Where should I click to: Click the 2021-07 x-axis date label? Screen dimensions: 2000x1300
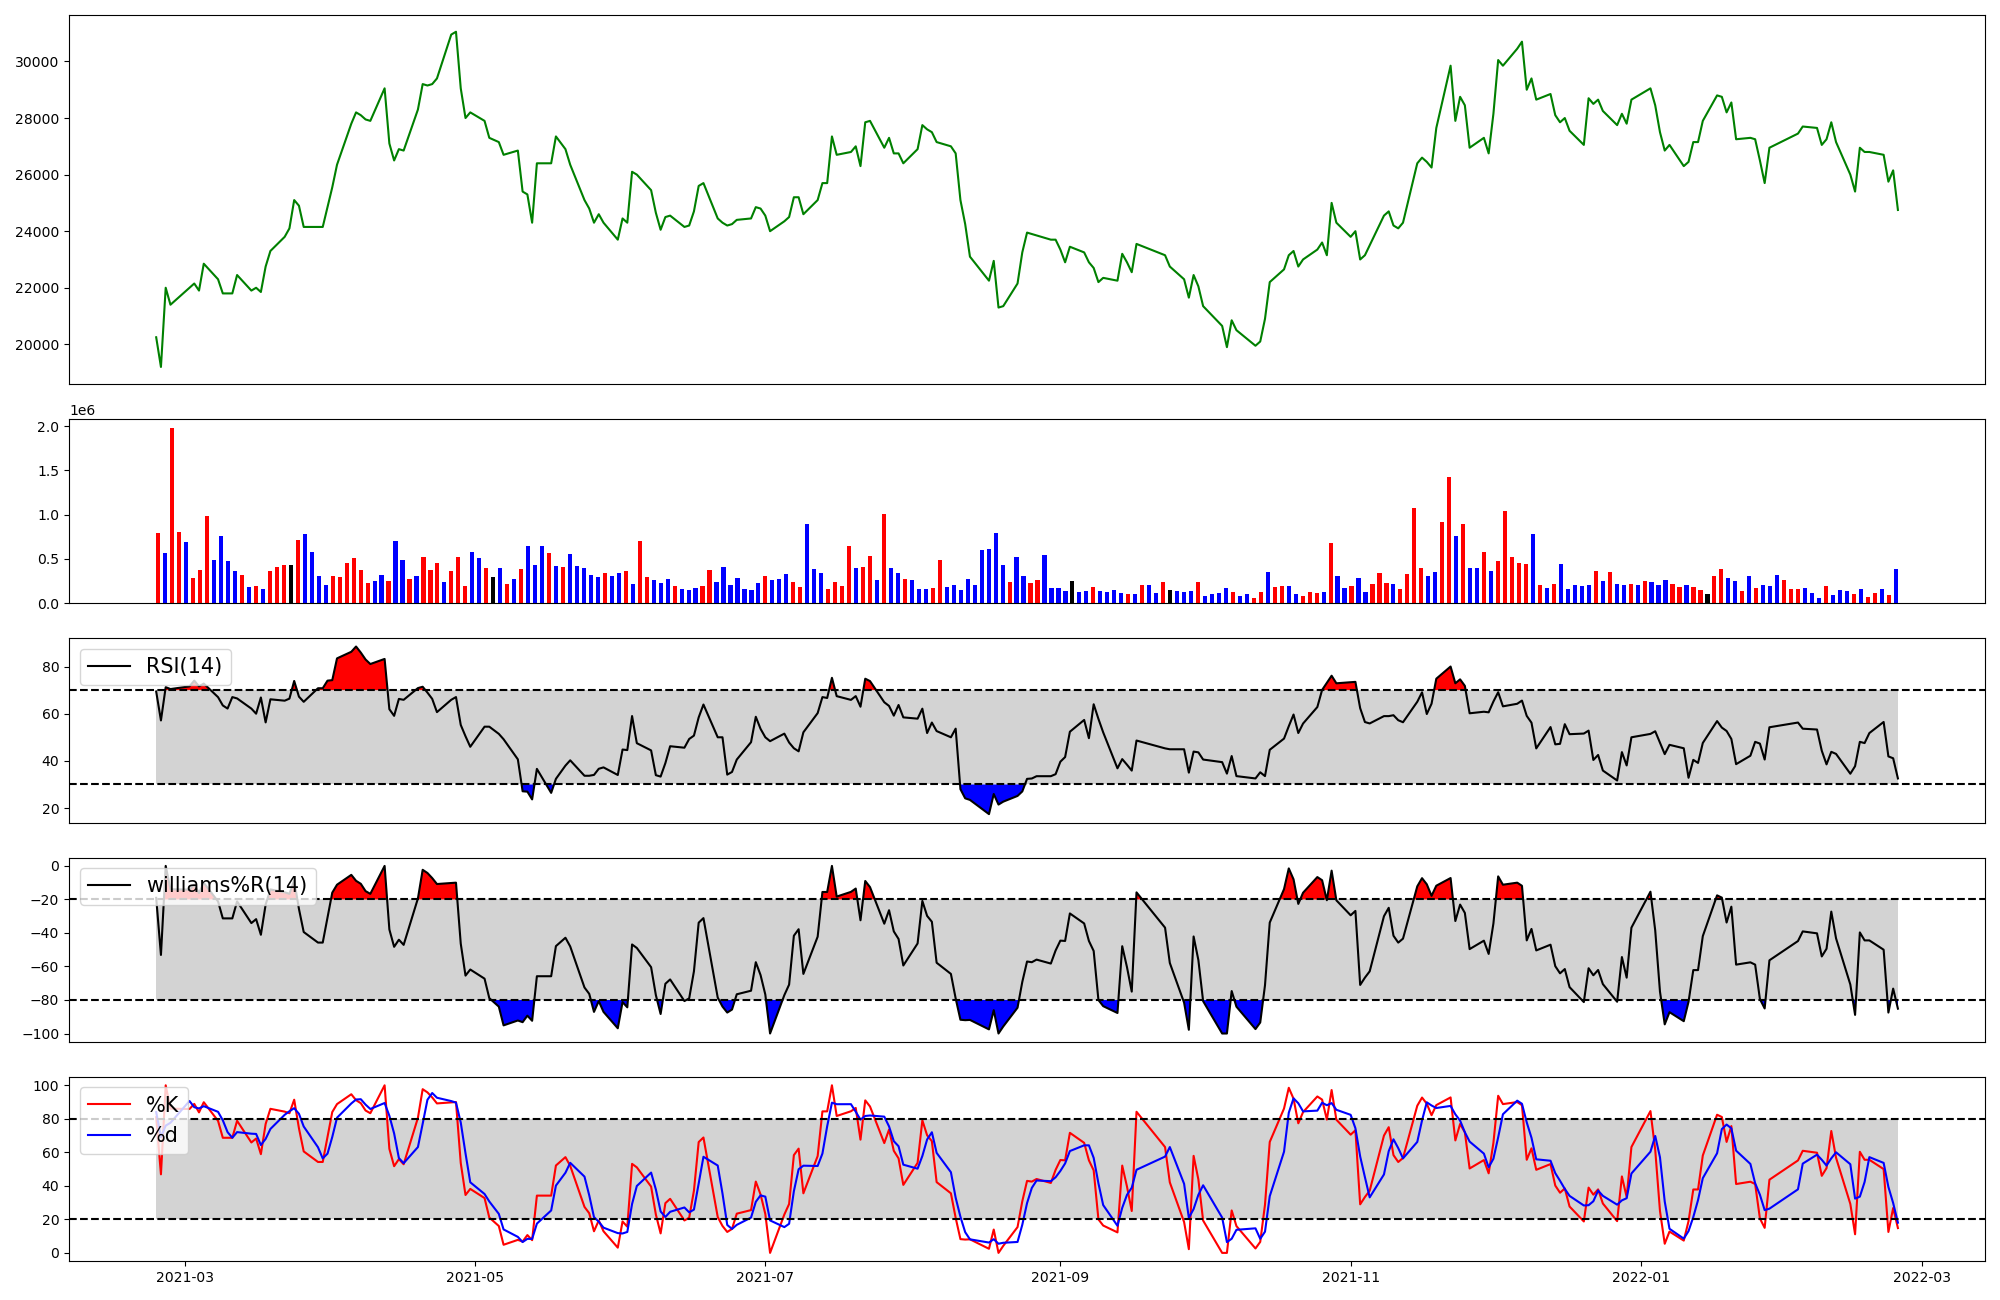click(x=765, y=1276)
